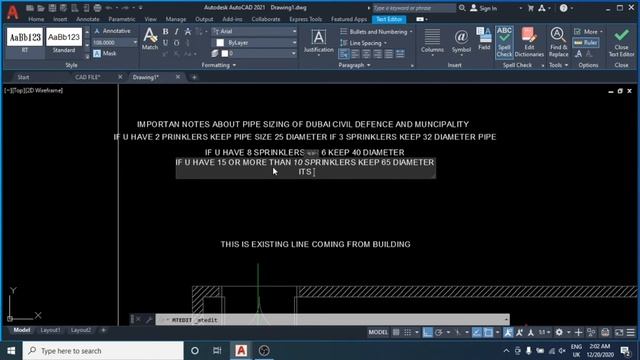The image size is (640, 360).
Task: Open Line Spacing dropdown
Action: click(363, 43)
